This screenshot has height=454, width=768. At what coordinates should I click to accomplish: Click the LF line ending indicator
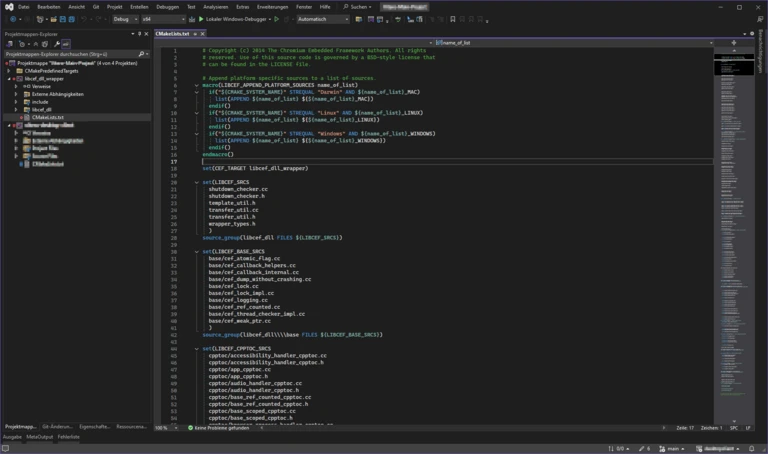[748, 428]
